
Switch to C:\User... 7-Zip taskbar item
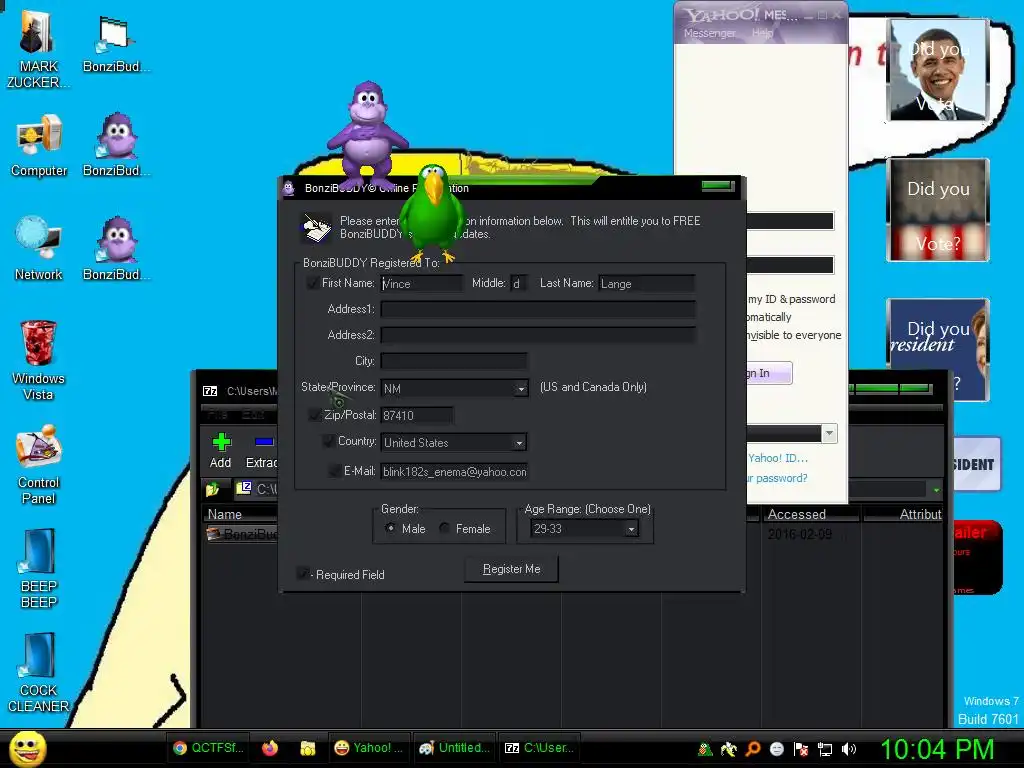(540, 748)
